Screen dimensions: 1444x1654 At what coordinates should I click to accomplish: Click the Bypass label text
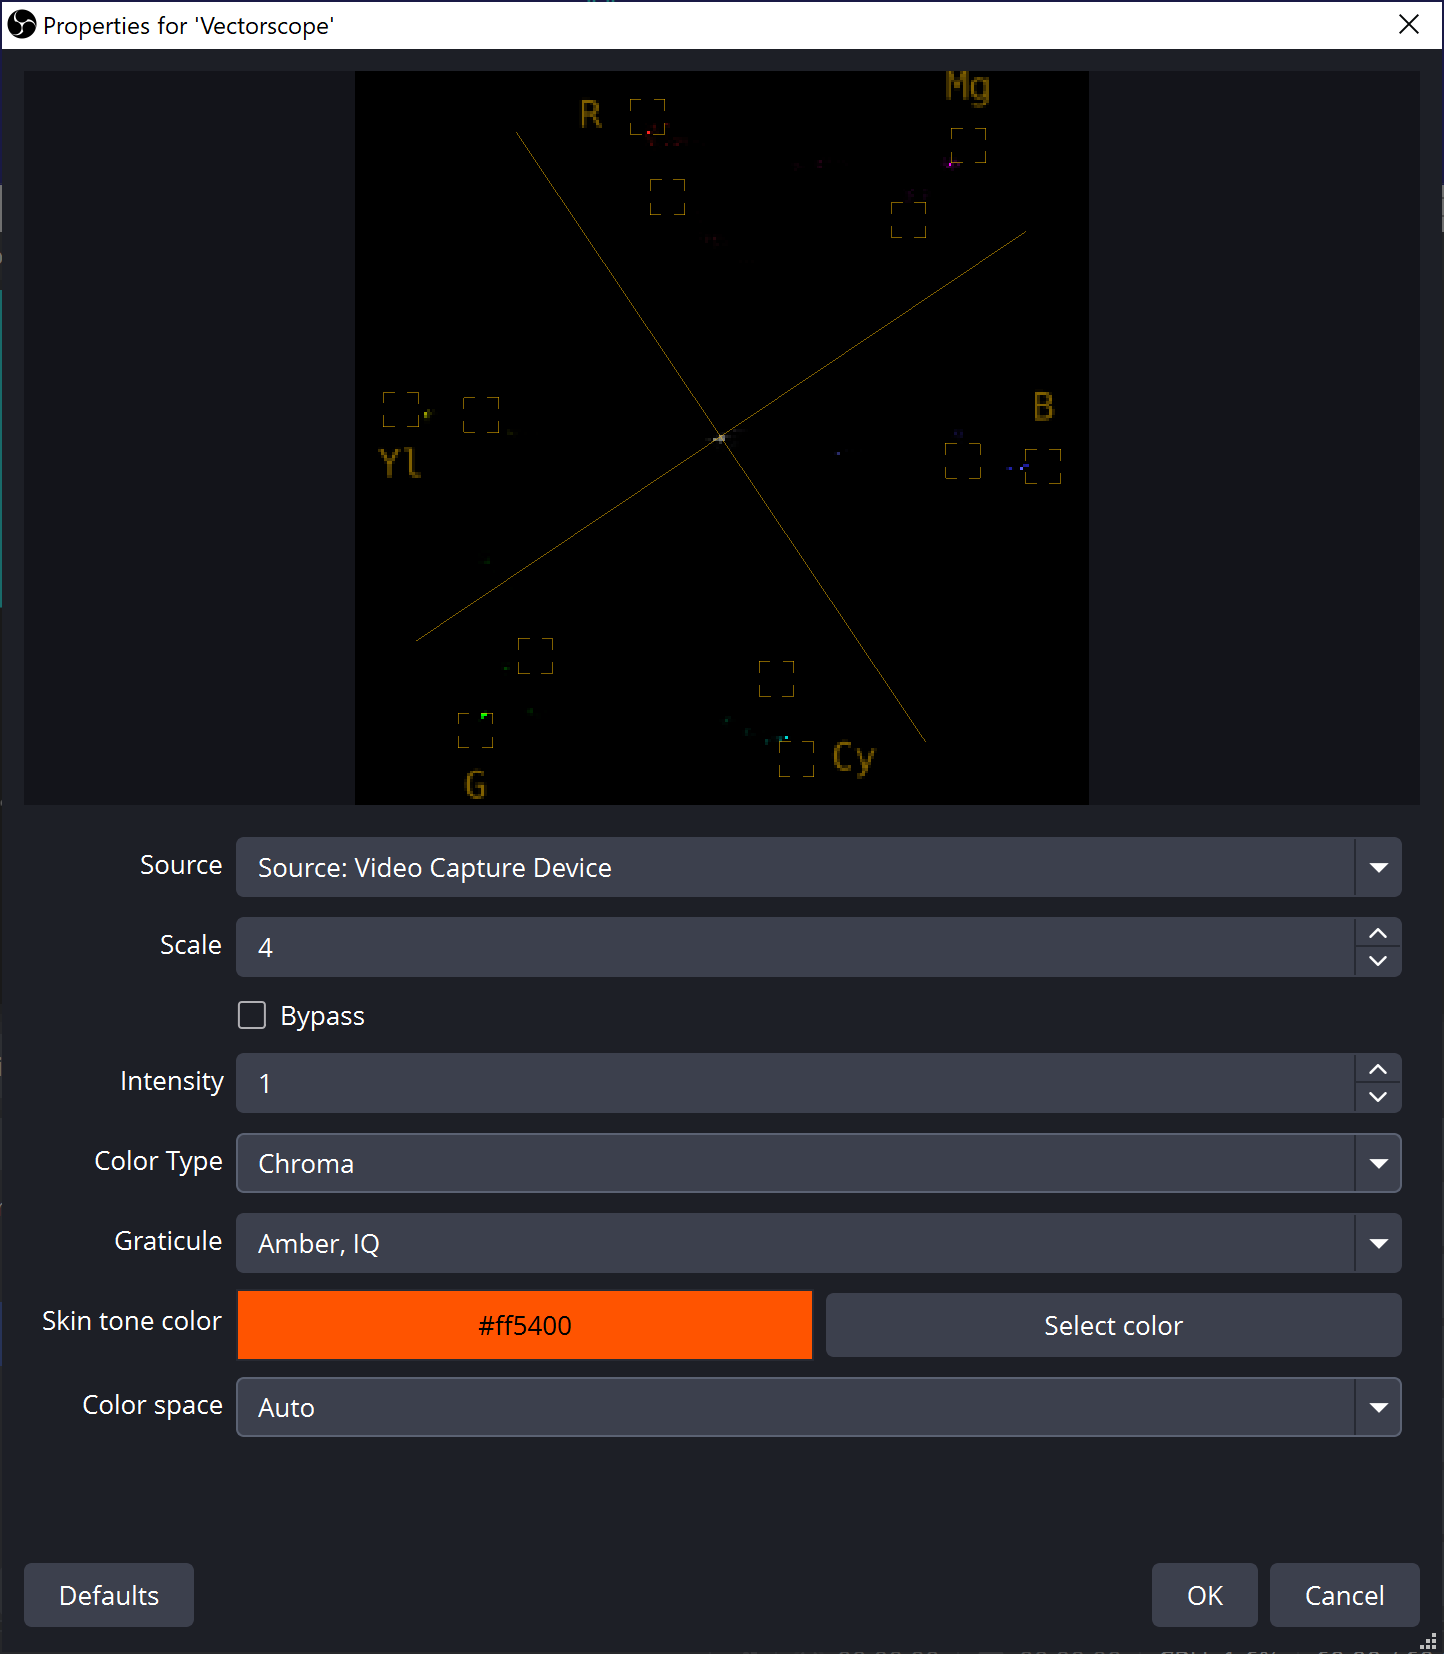pyautogui.click(x=322, y=1016)
